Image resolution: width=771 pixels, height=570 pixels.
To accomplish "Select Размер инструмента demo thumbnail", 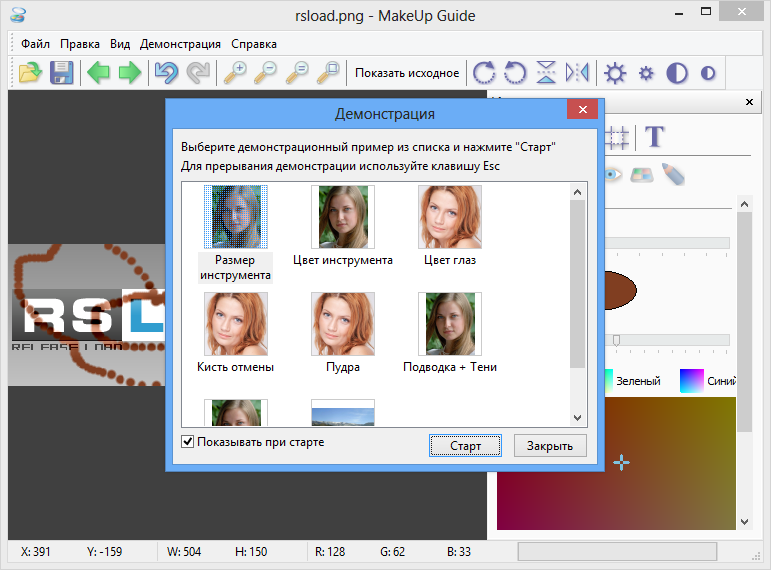I will click(236, 217).
